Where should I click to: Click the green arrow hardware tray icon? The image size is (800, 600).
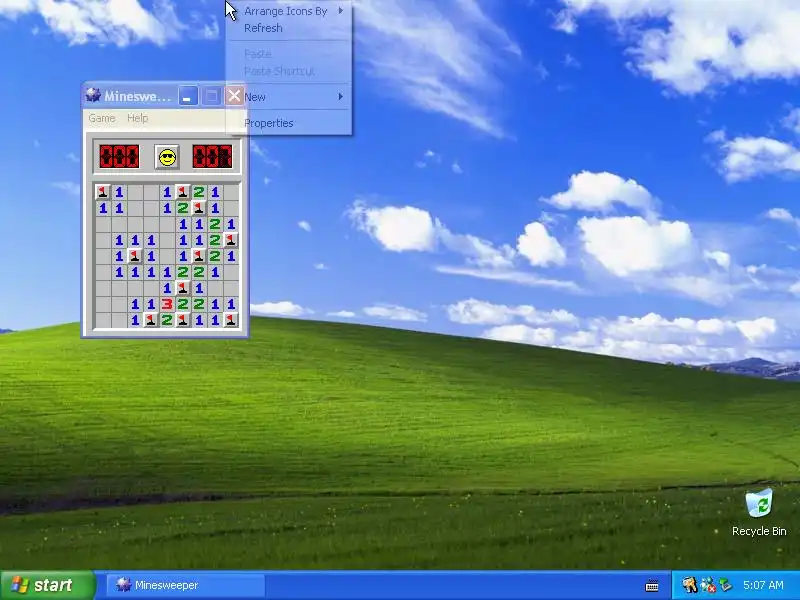(x=725, y=585)
